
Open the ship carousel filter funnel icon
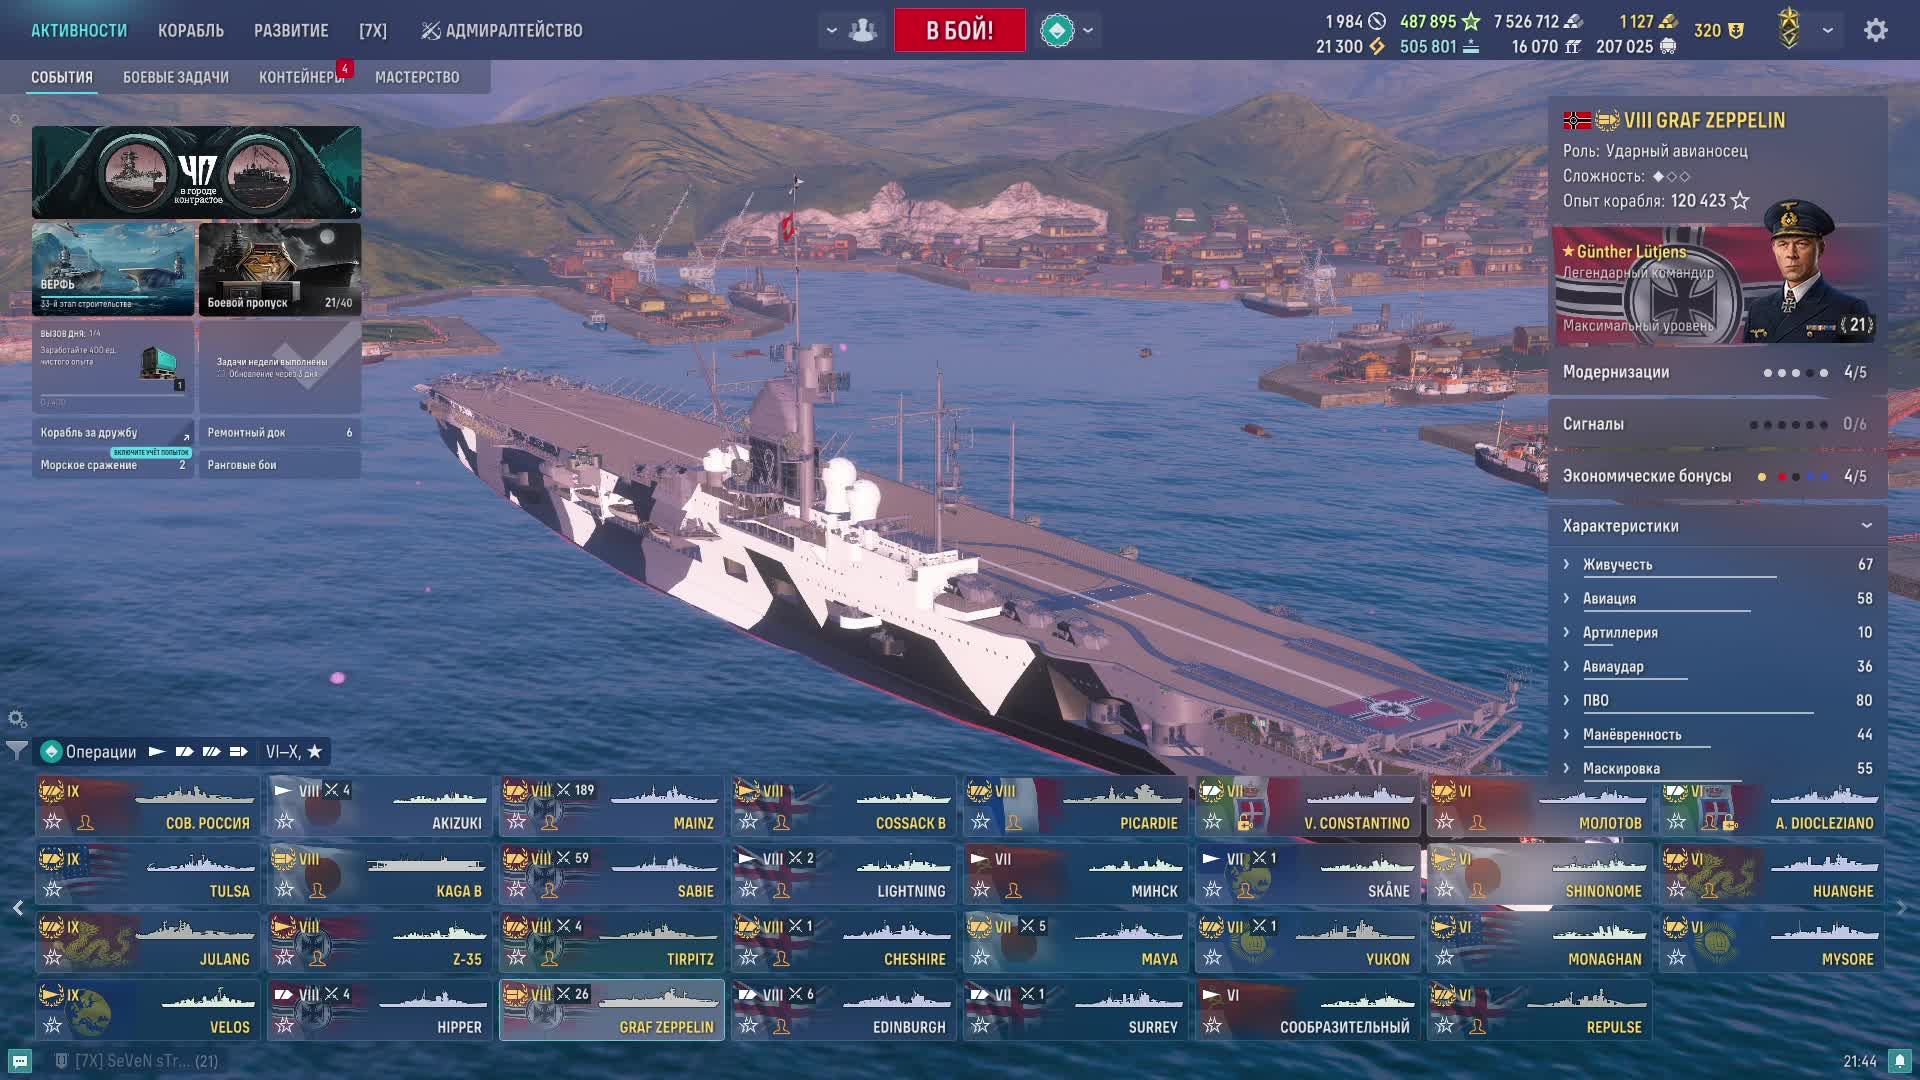coord(17,750)
